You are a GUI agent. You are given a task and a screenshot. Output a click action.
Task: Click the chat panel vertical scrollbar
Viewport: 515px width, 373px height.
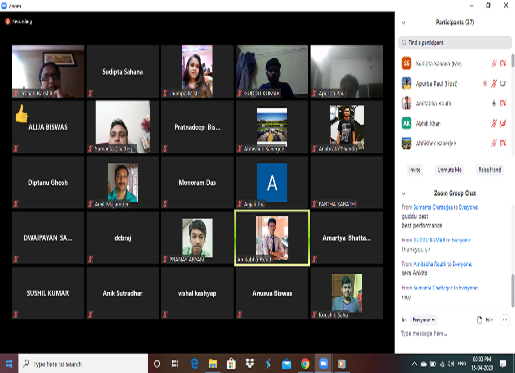click(513, 290)
